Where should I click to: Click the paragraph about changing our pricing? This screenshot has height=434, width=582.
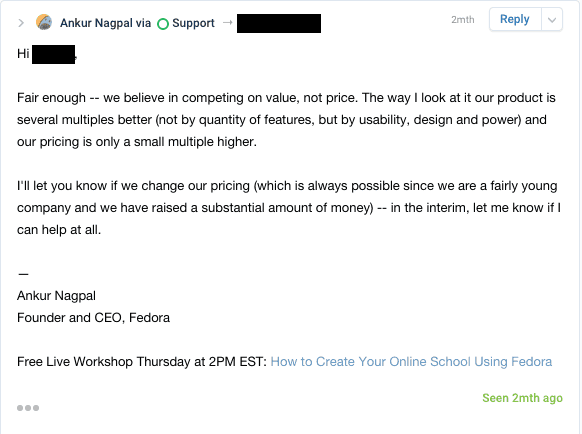pyautogui.click(x=289, y=208)
